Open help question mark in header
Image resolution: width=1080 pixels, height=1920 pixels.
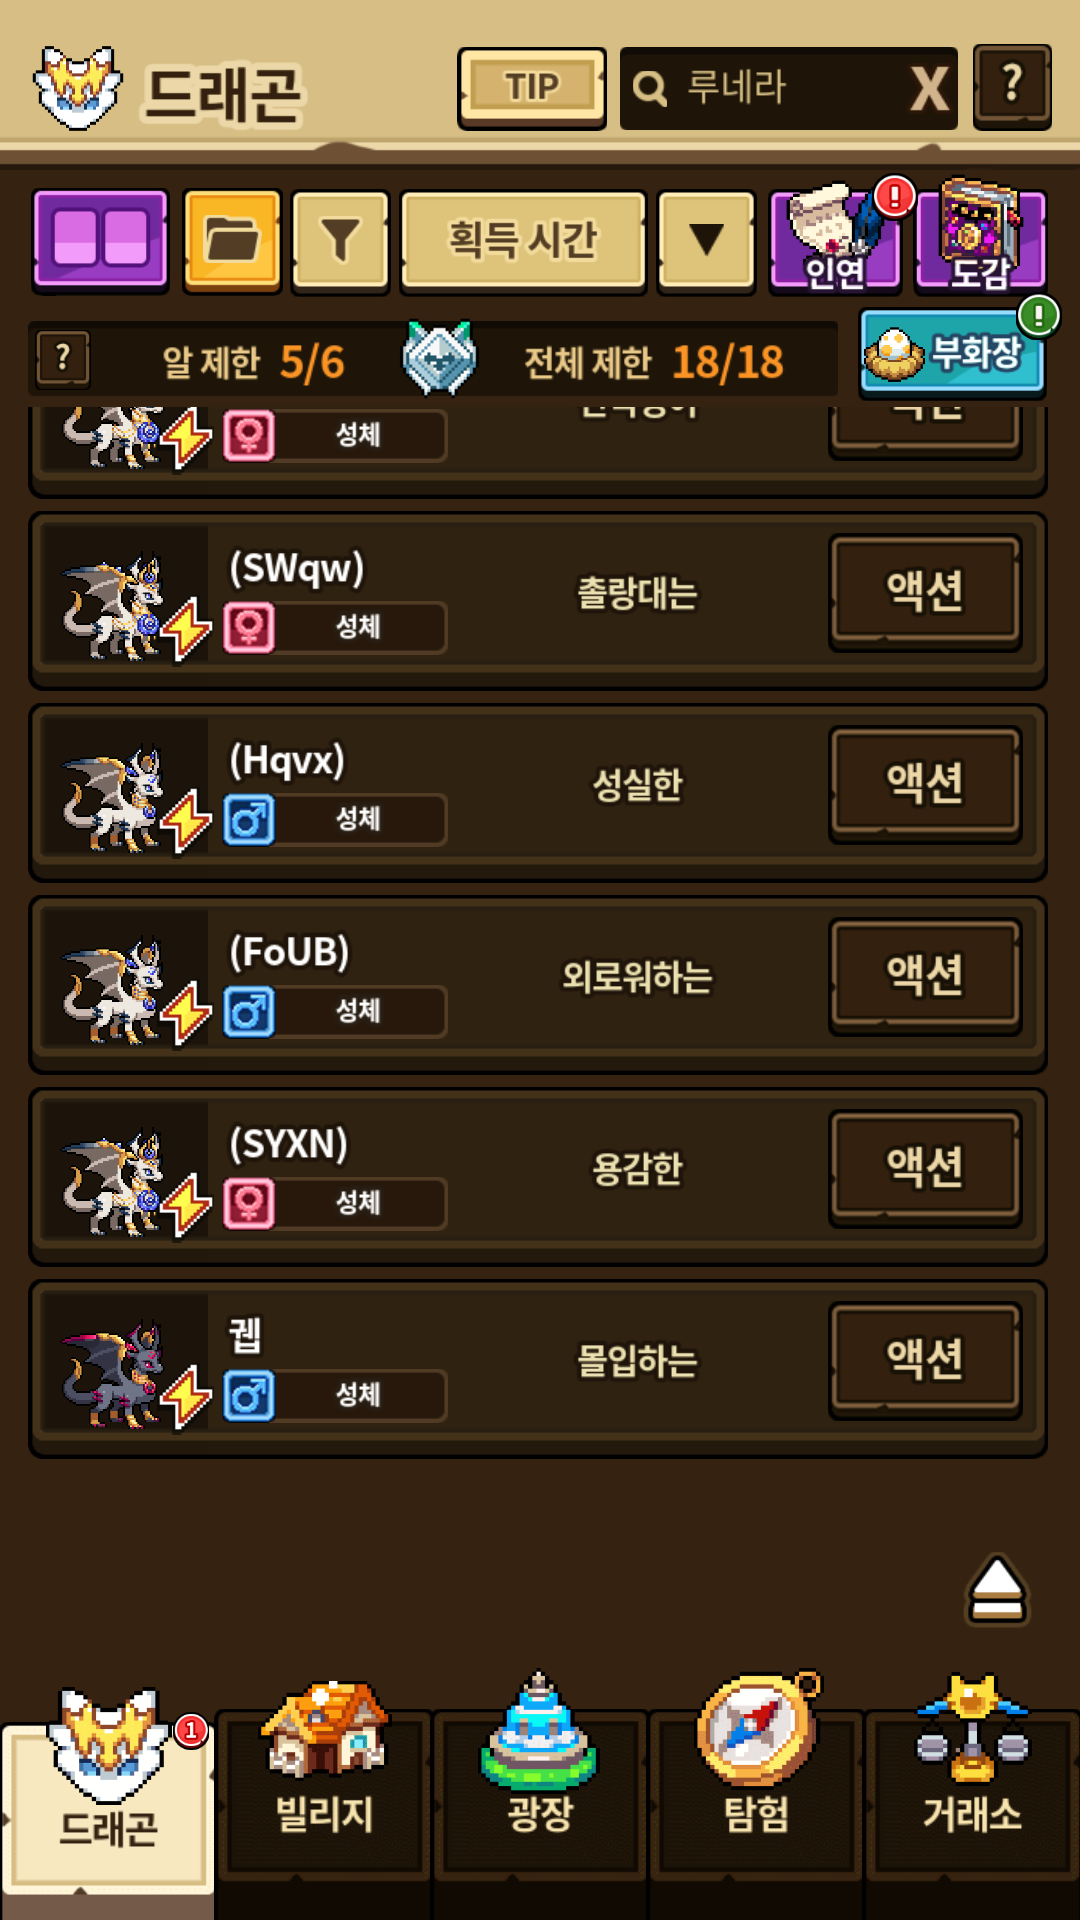[1012, 86]
